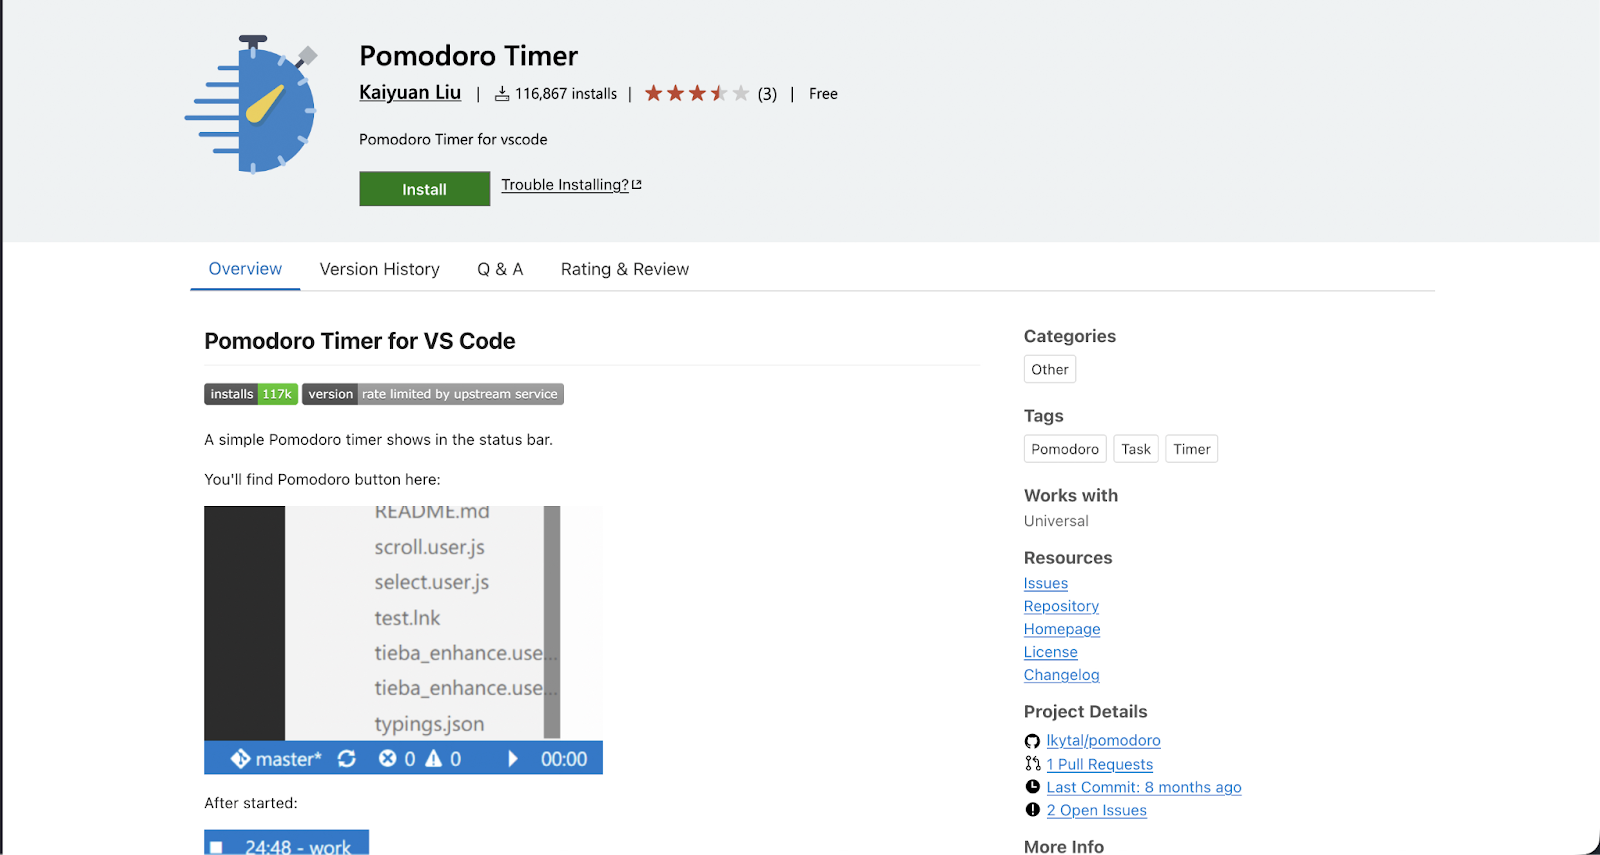1600x855 pixels.
Task: Open the Trouble Installing? link
Action: tap(565, 185)
